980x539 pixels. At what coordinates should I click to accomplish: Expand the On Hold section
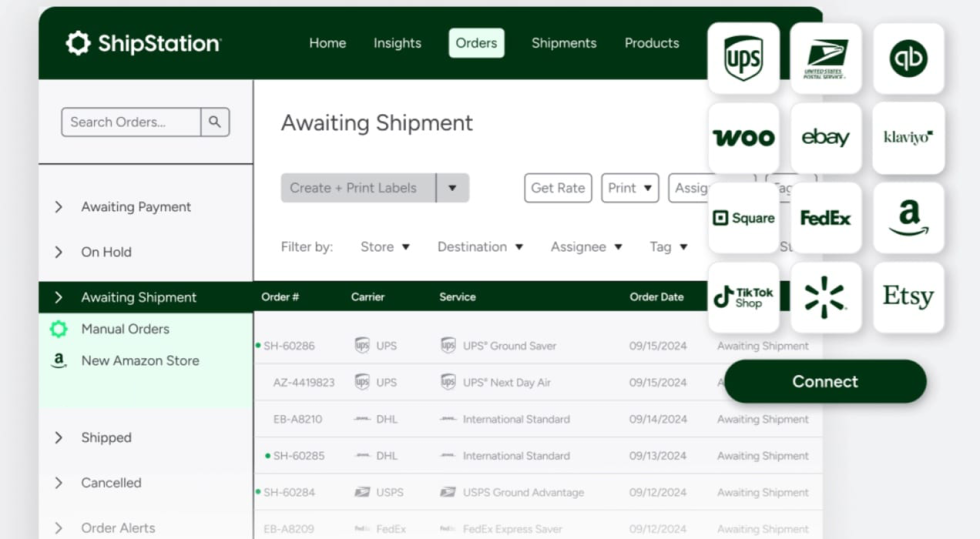59,252
